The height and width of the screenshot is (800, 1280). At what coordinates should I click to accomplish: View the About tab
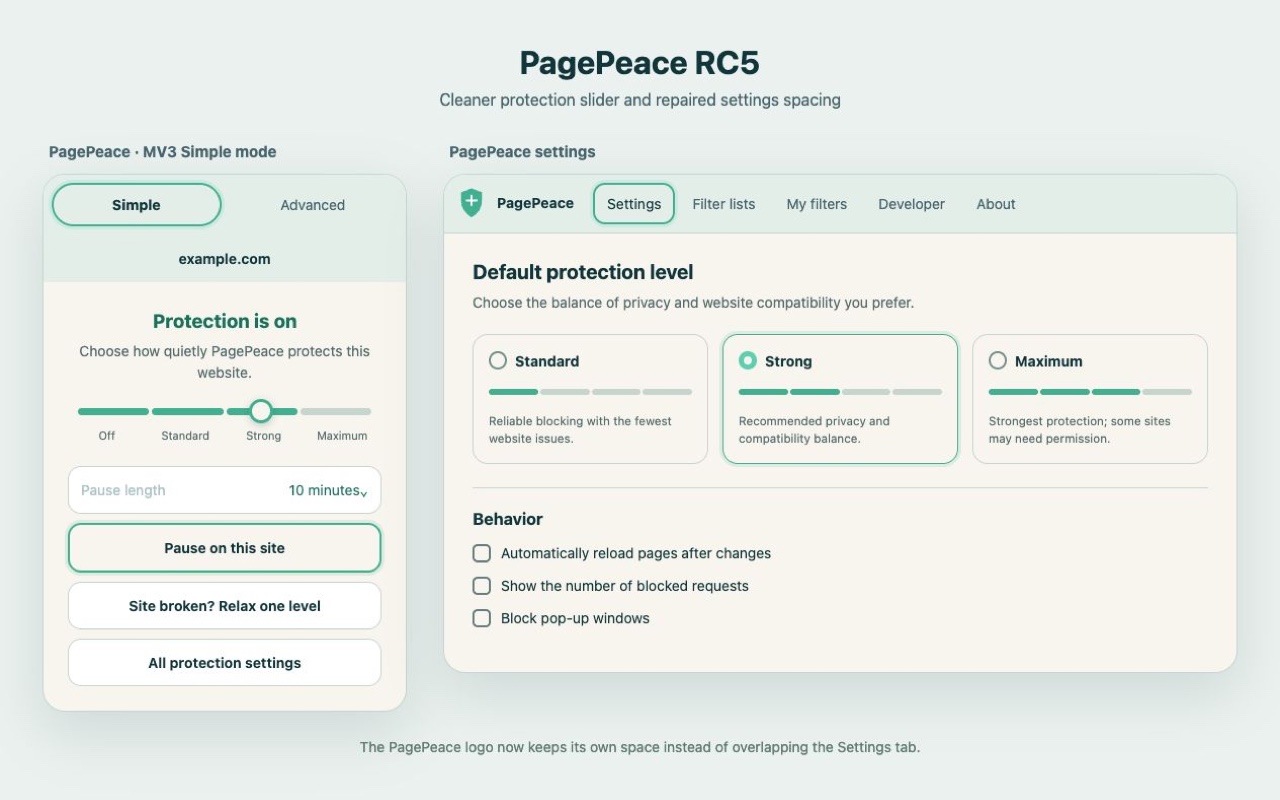coord(996,204)
